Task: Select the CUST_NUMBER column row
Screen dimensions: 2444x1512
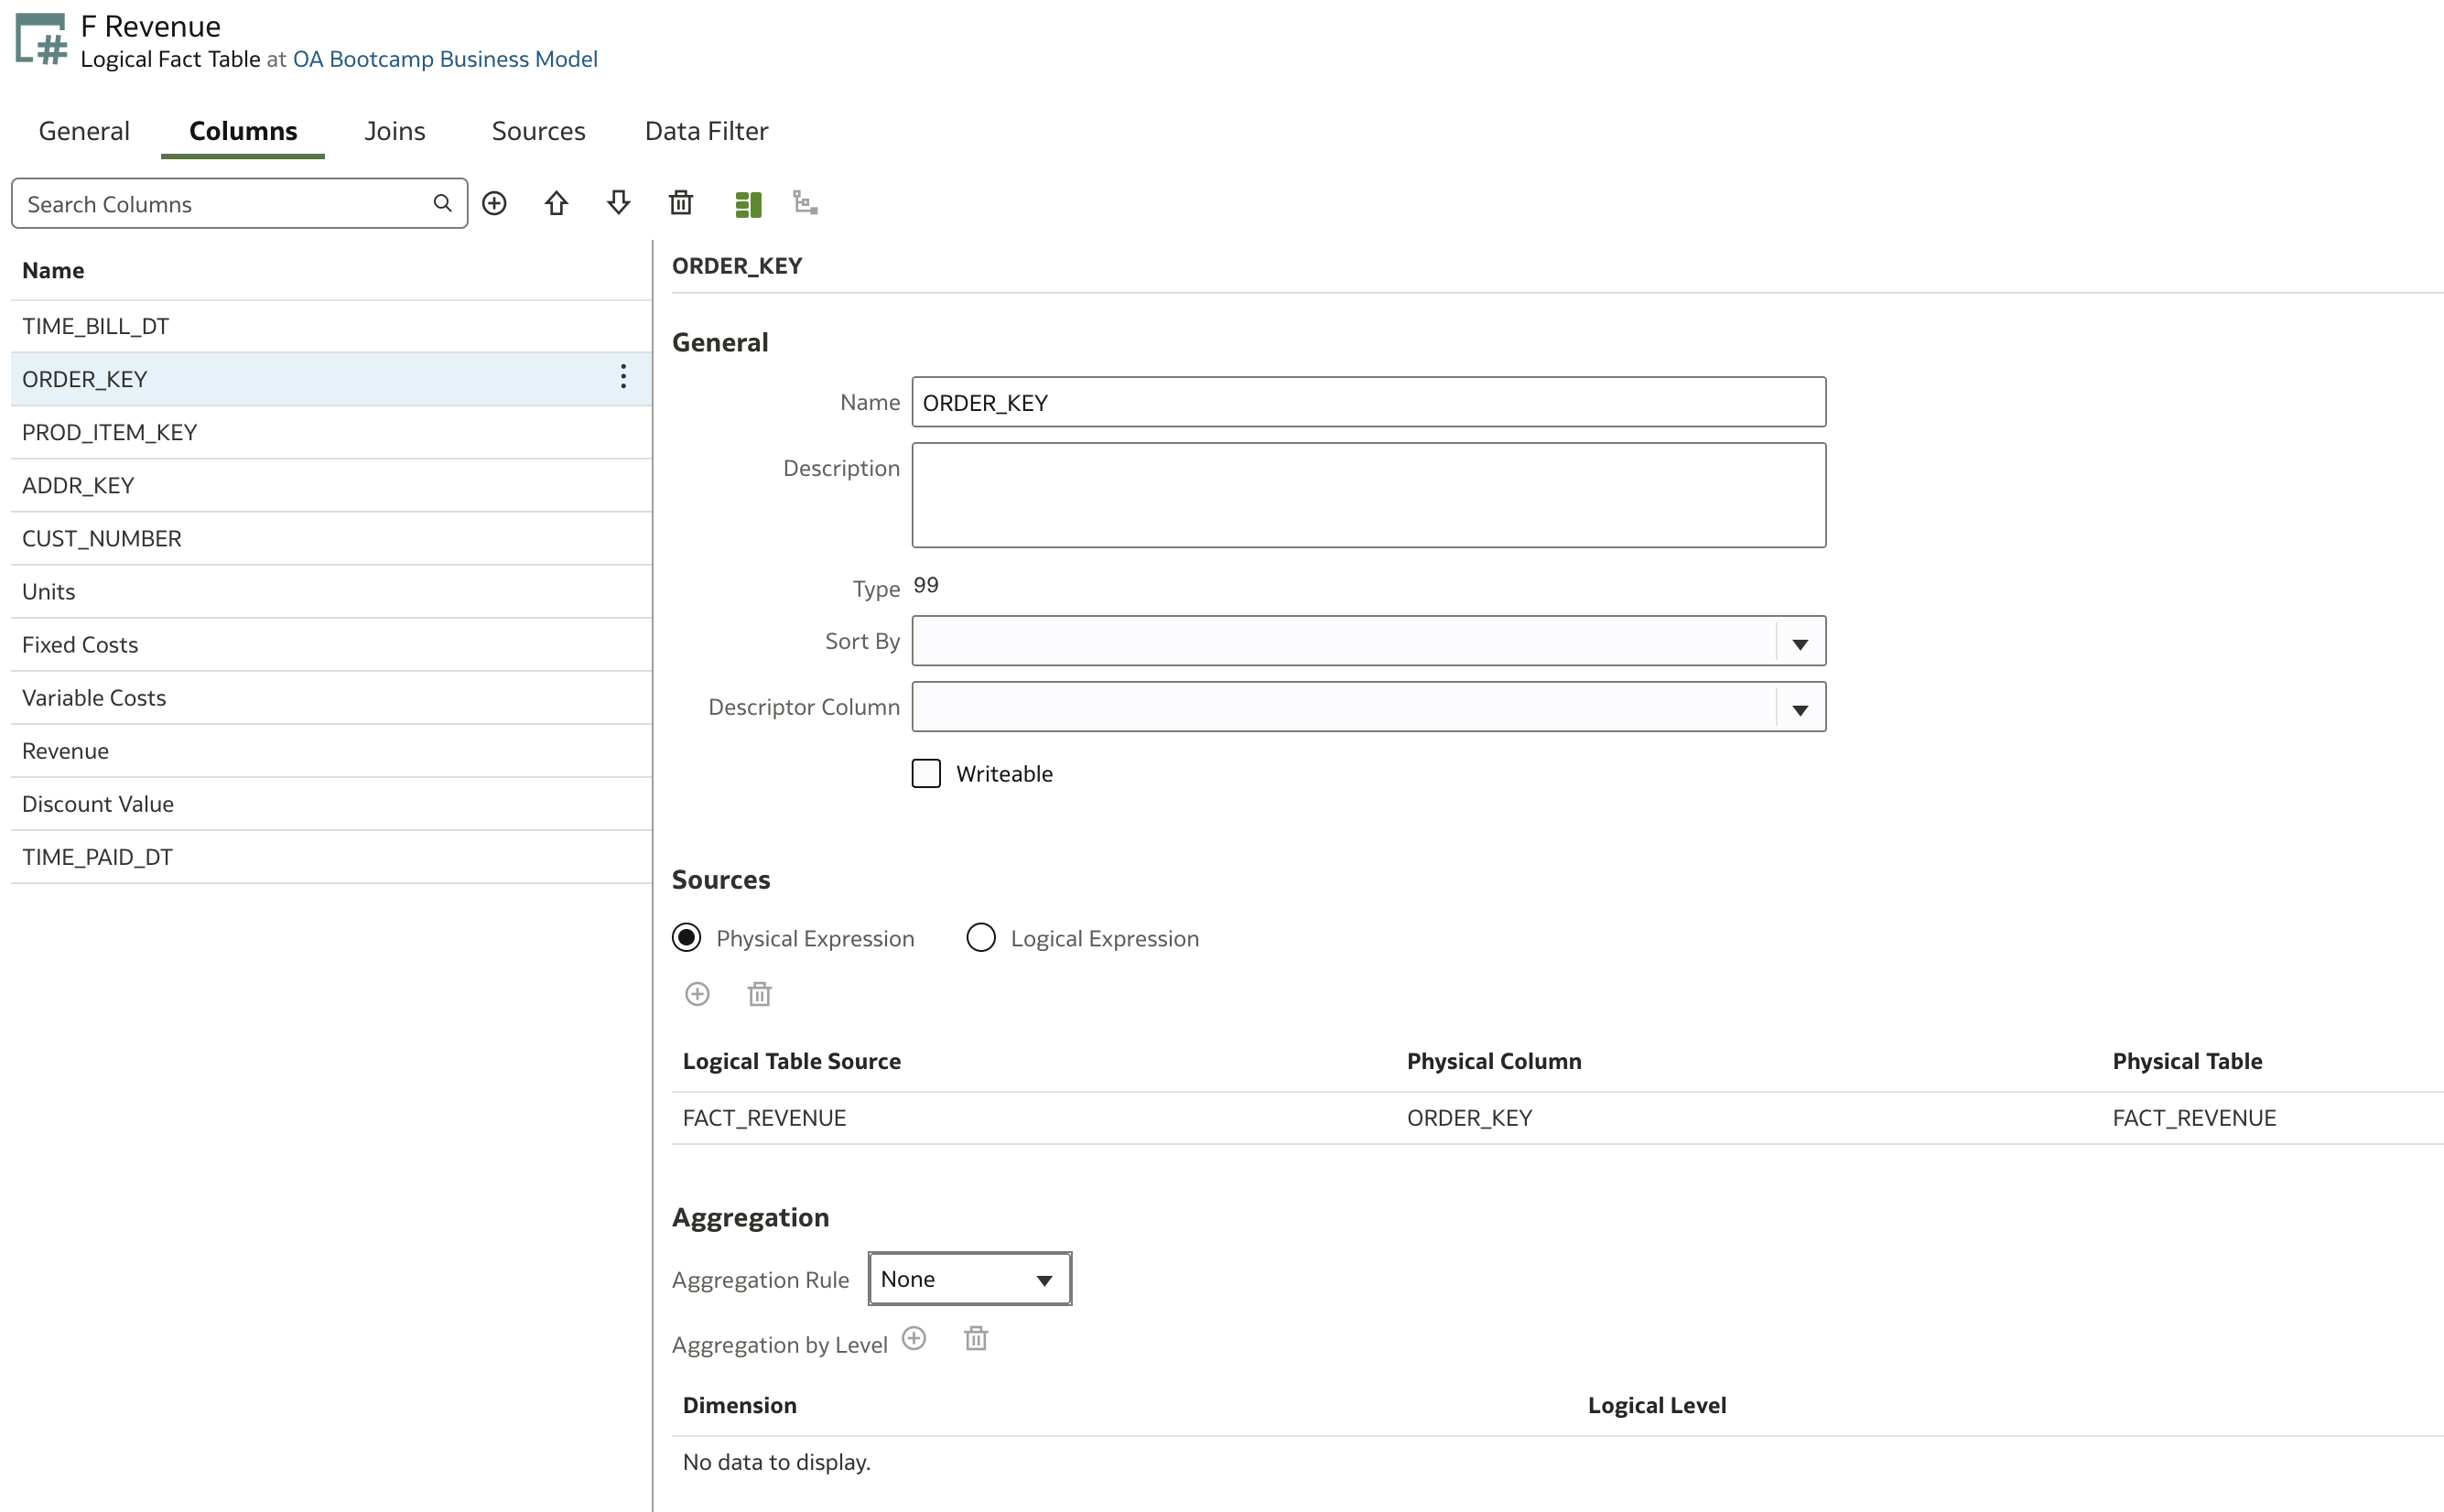Action: point(331,538)
